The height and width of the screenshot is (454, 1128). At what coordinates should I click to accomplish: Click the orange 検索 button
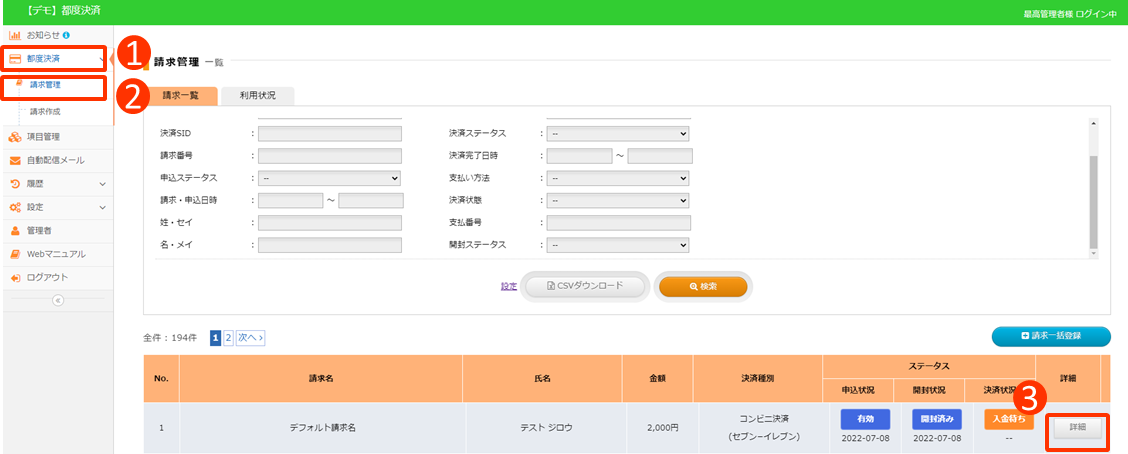[703, 286]
